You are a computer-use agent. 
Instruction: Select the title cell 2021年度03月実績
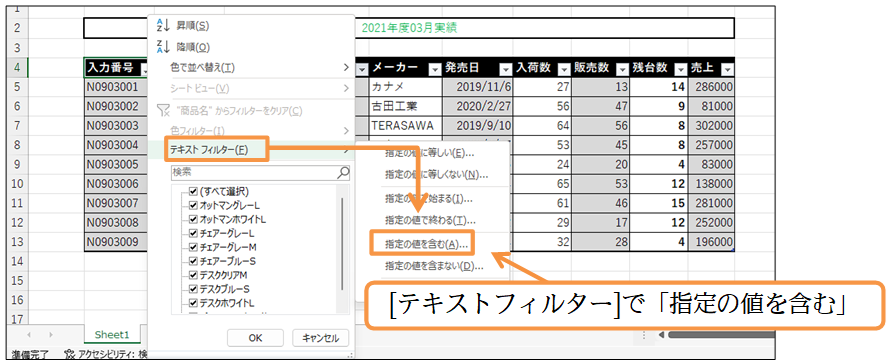point(409,27)
